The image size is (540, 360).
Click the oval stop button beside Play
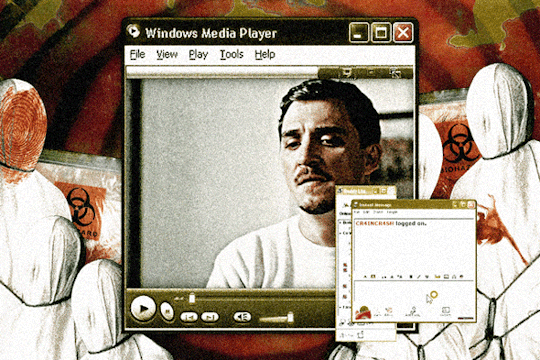click(167, 311)
